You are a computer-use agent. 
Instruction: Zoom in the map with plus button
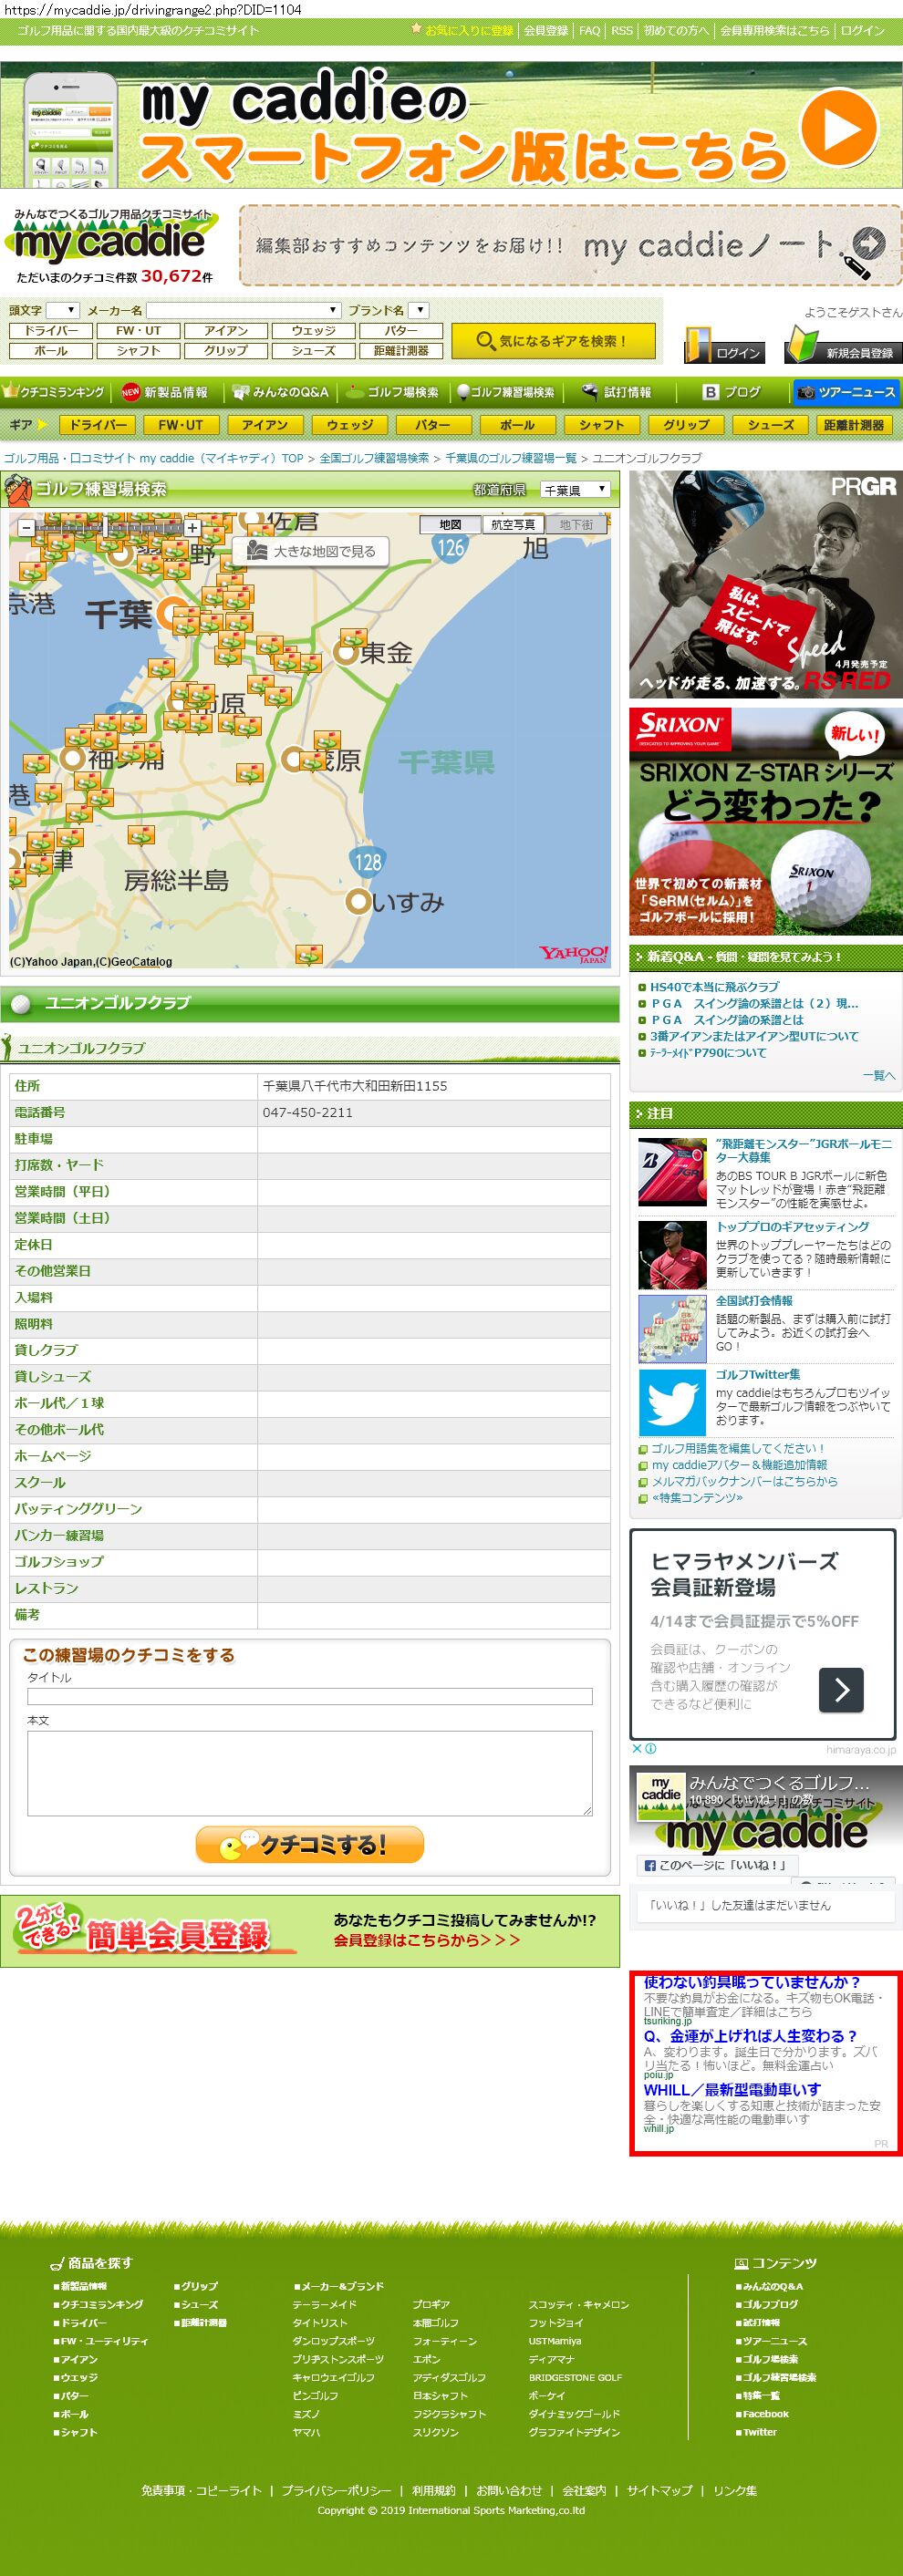click(x=193, y=527)
